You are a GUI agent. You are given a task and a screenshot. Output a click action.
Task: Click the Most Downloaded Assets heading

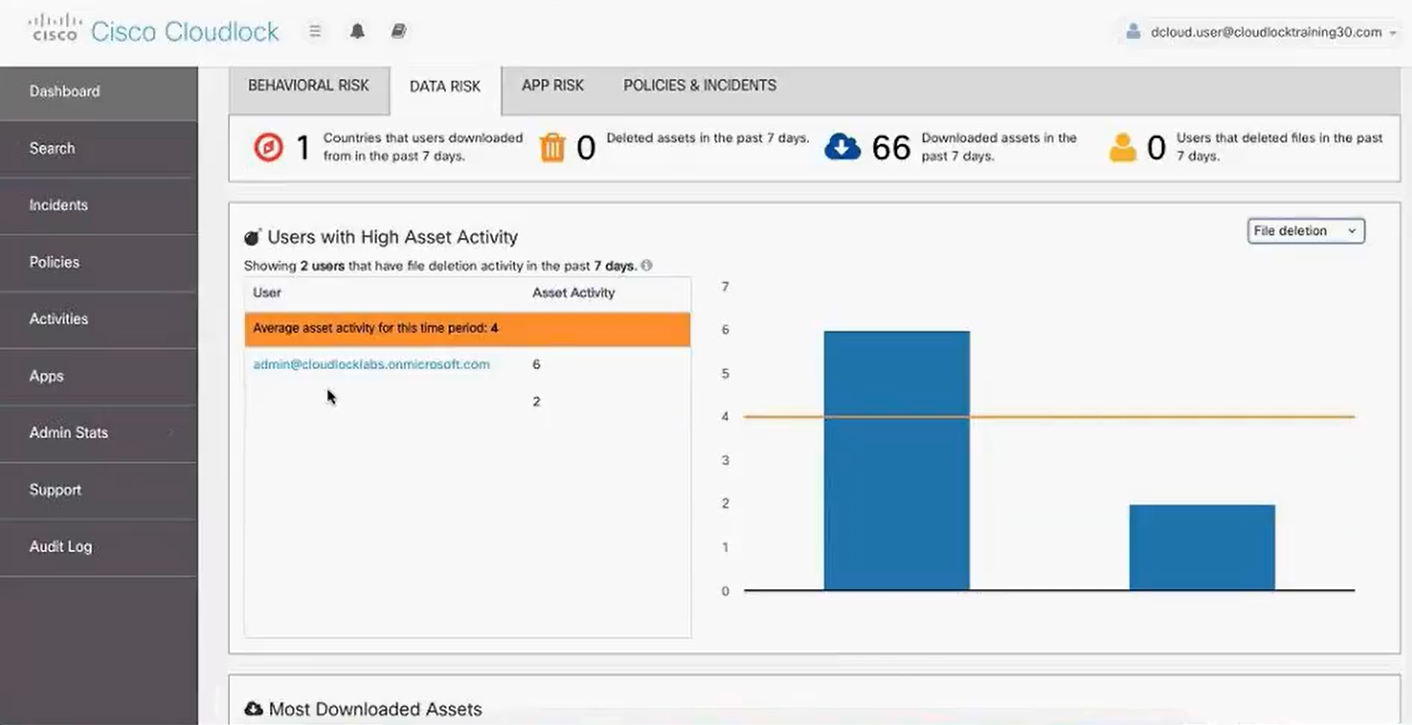(375, 709)
